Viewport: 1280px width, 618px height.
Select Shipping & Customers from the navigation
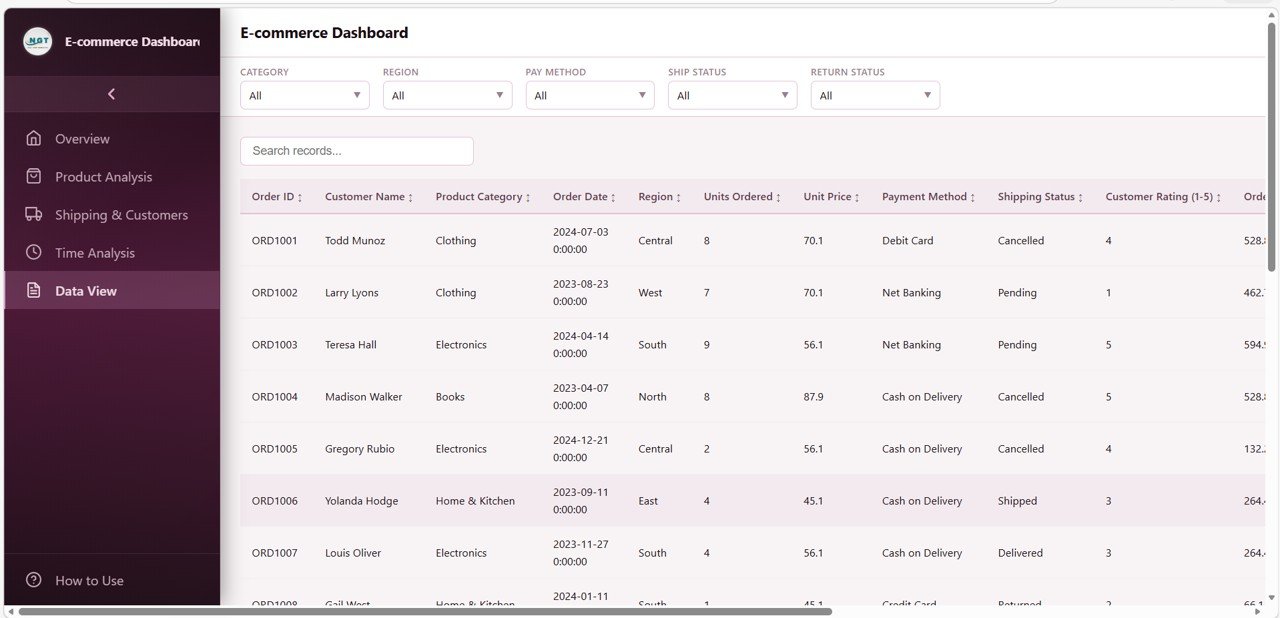click(122, 214)
